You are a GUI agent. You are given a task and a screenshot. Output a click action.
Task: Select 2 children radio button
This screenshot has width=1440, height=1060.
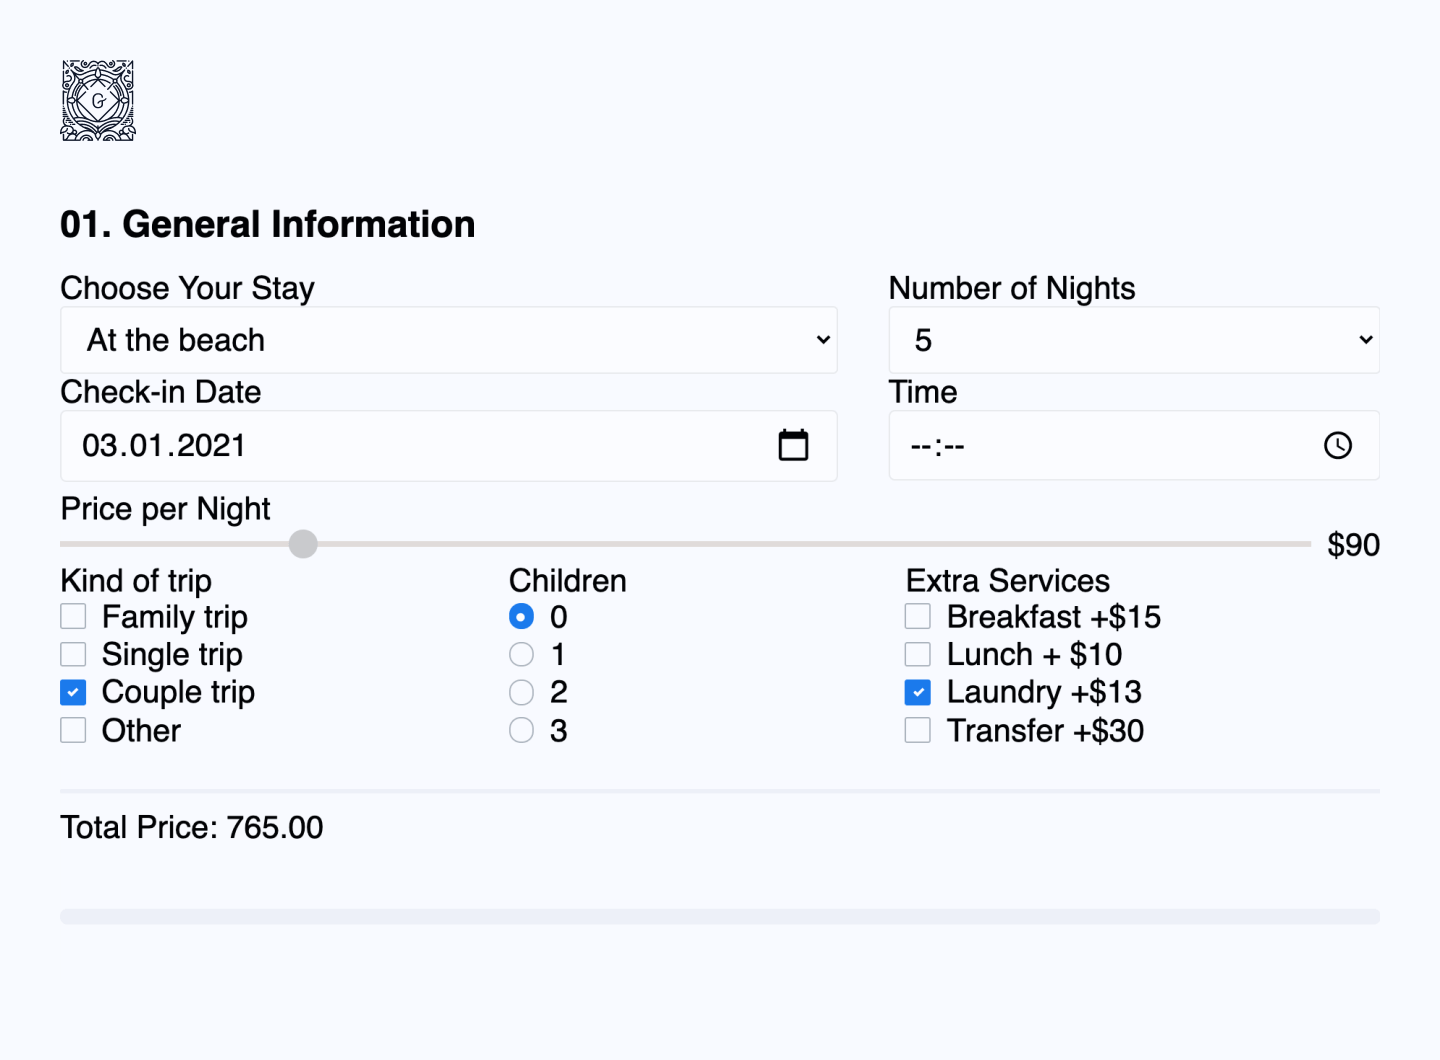coord(521,692)
